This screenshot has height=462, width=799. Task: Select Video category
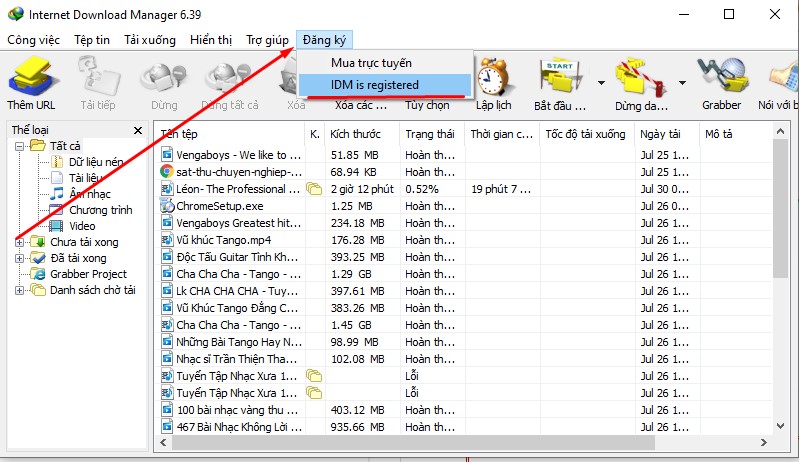[82, 226]
